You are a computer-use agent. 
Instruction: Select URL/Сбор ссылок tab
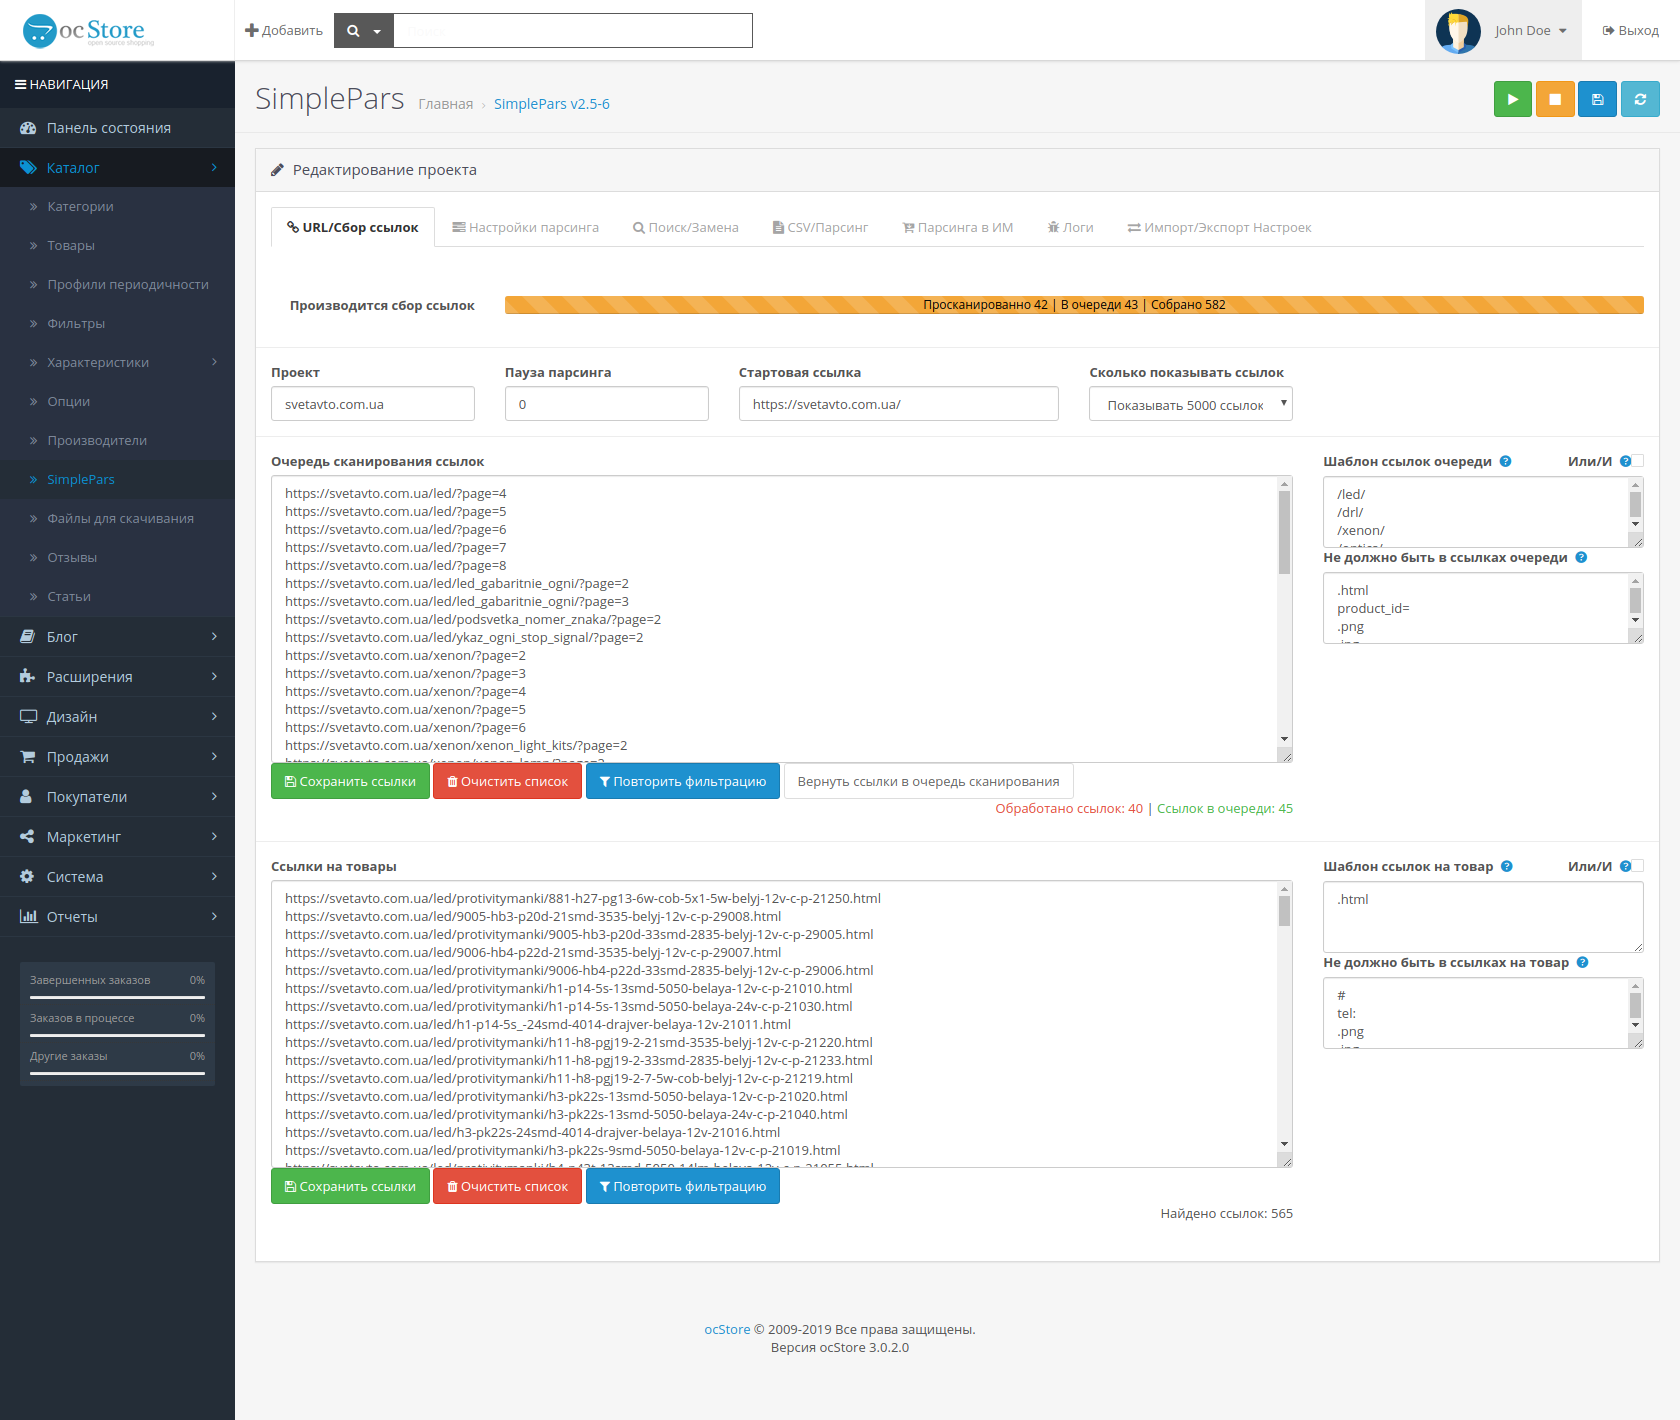pyautogui.click(x=352, y=227)
